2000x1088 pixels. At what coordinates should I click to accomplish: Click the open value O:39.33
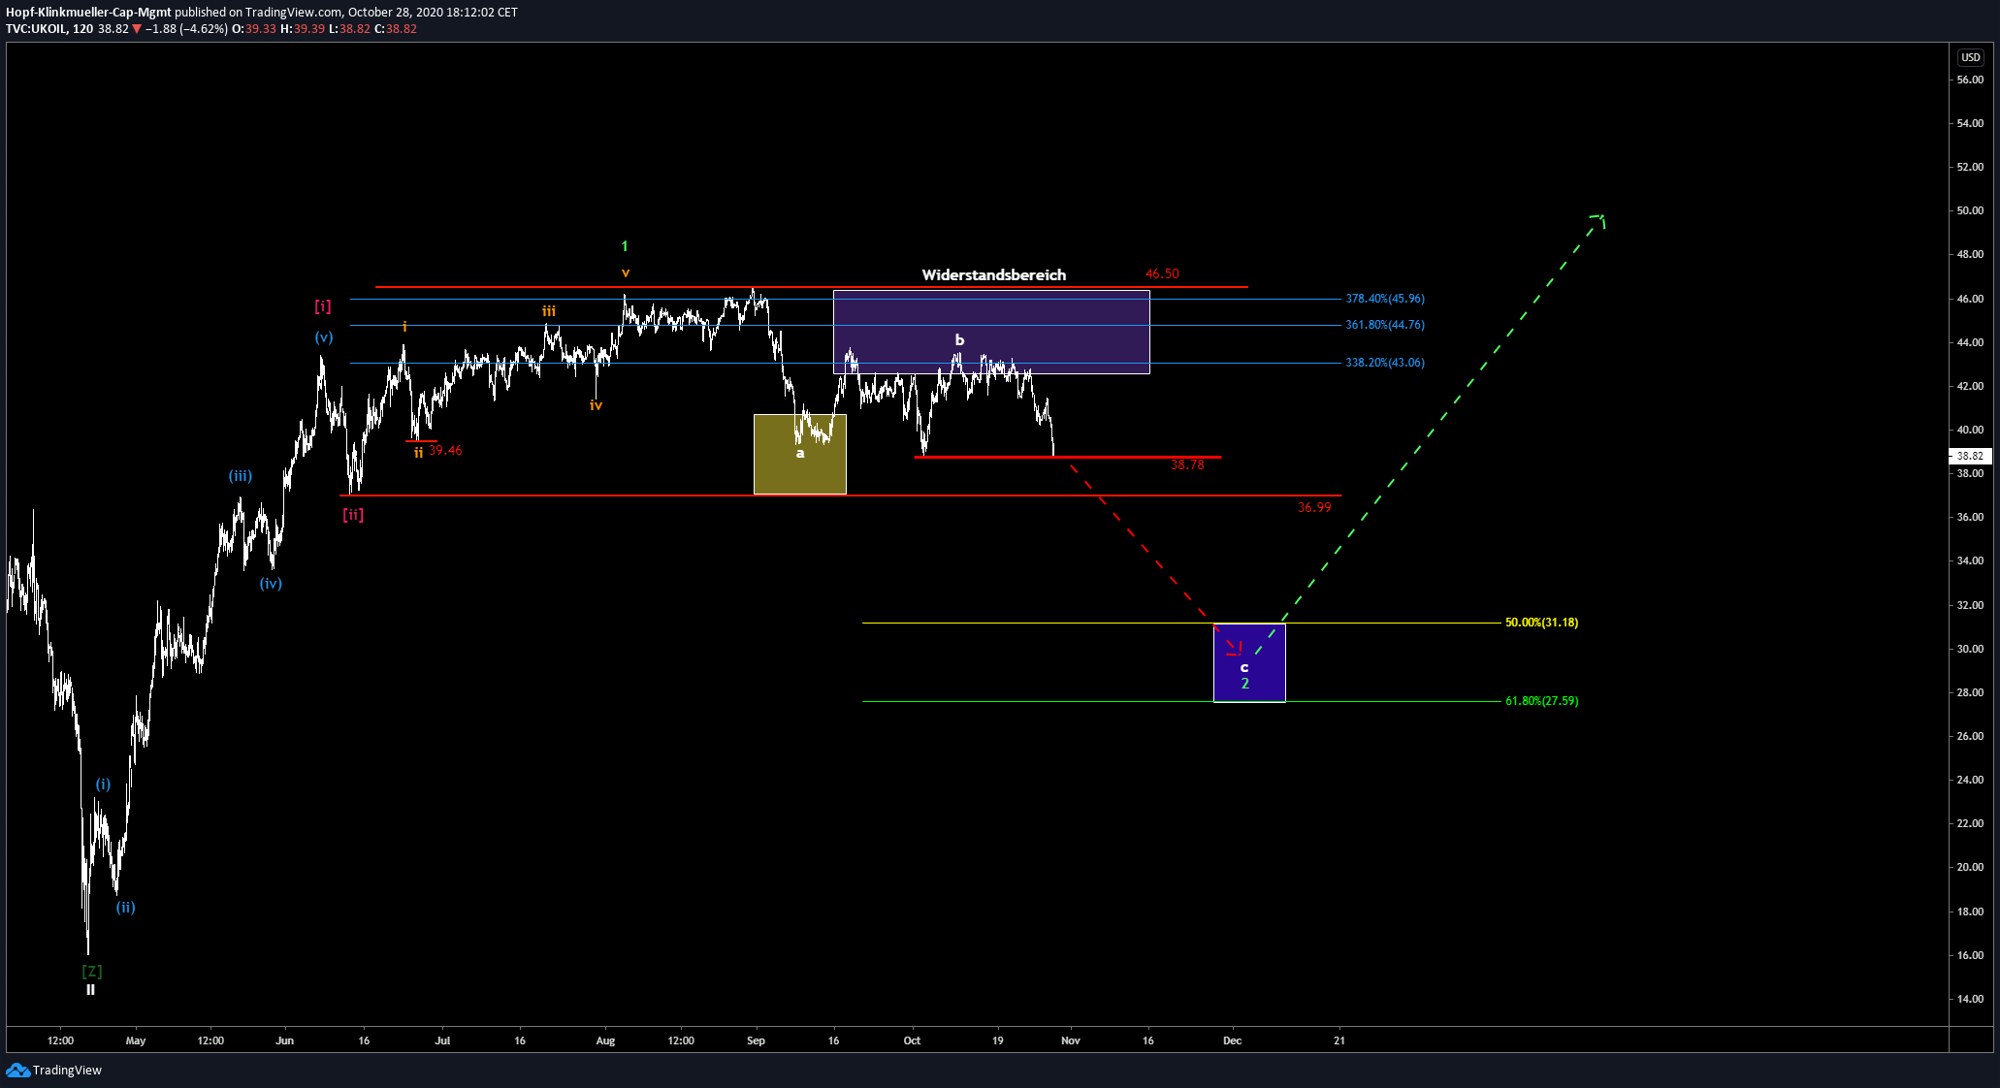[x=254, y=29]
